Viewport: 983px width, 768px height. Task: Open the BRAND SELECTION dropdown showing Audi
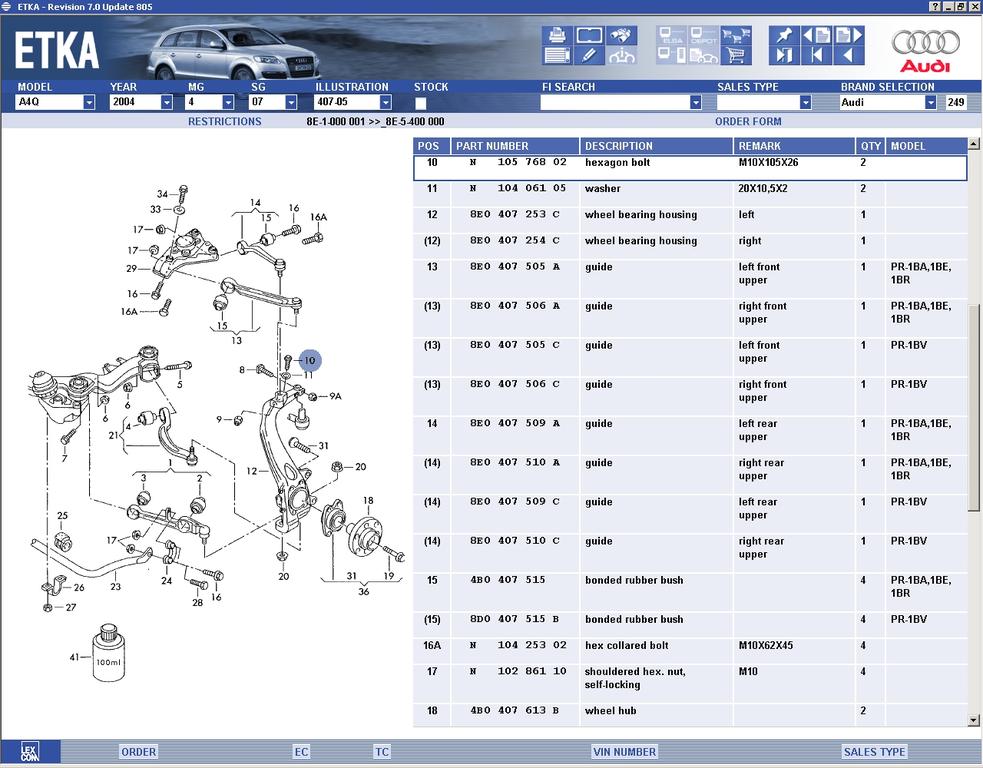[x=930, y=103]
